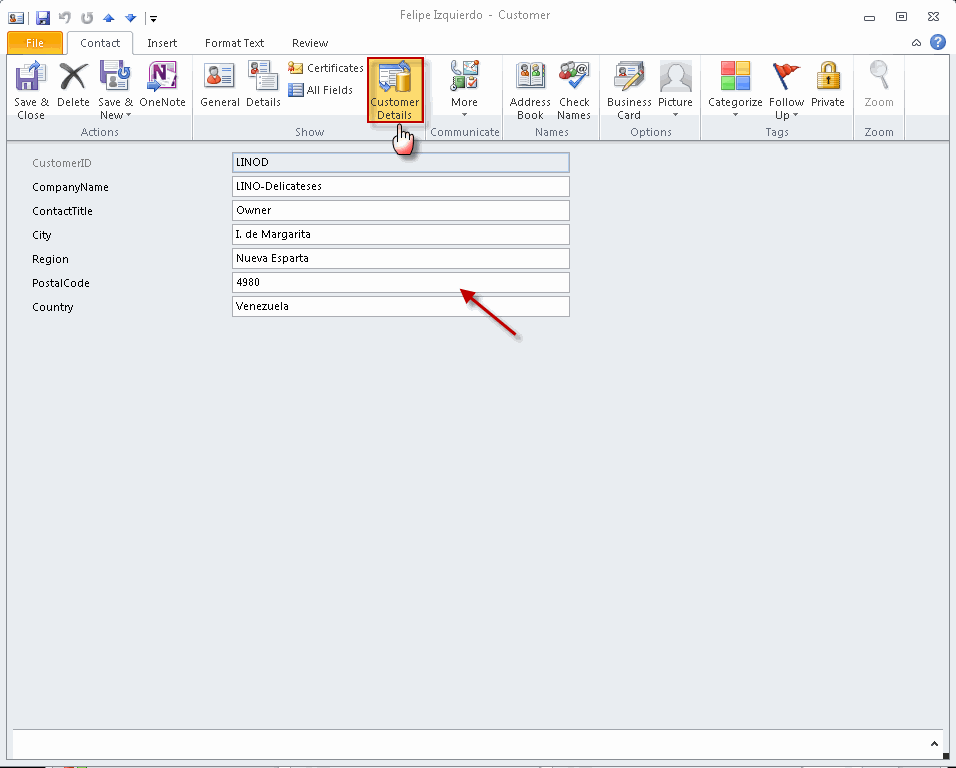
Task: Run Check Names on the contact
Action: coord(573,88)
